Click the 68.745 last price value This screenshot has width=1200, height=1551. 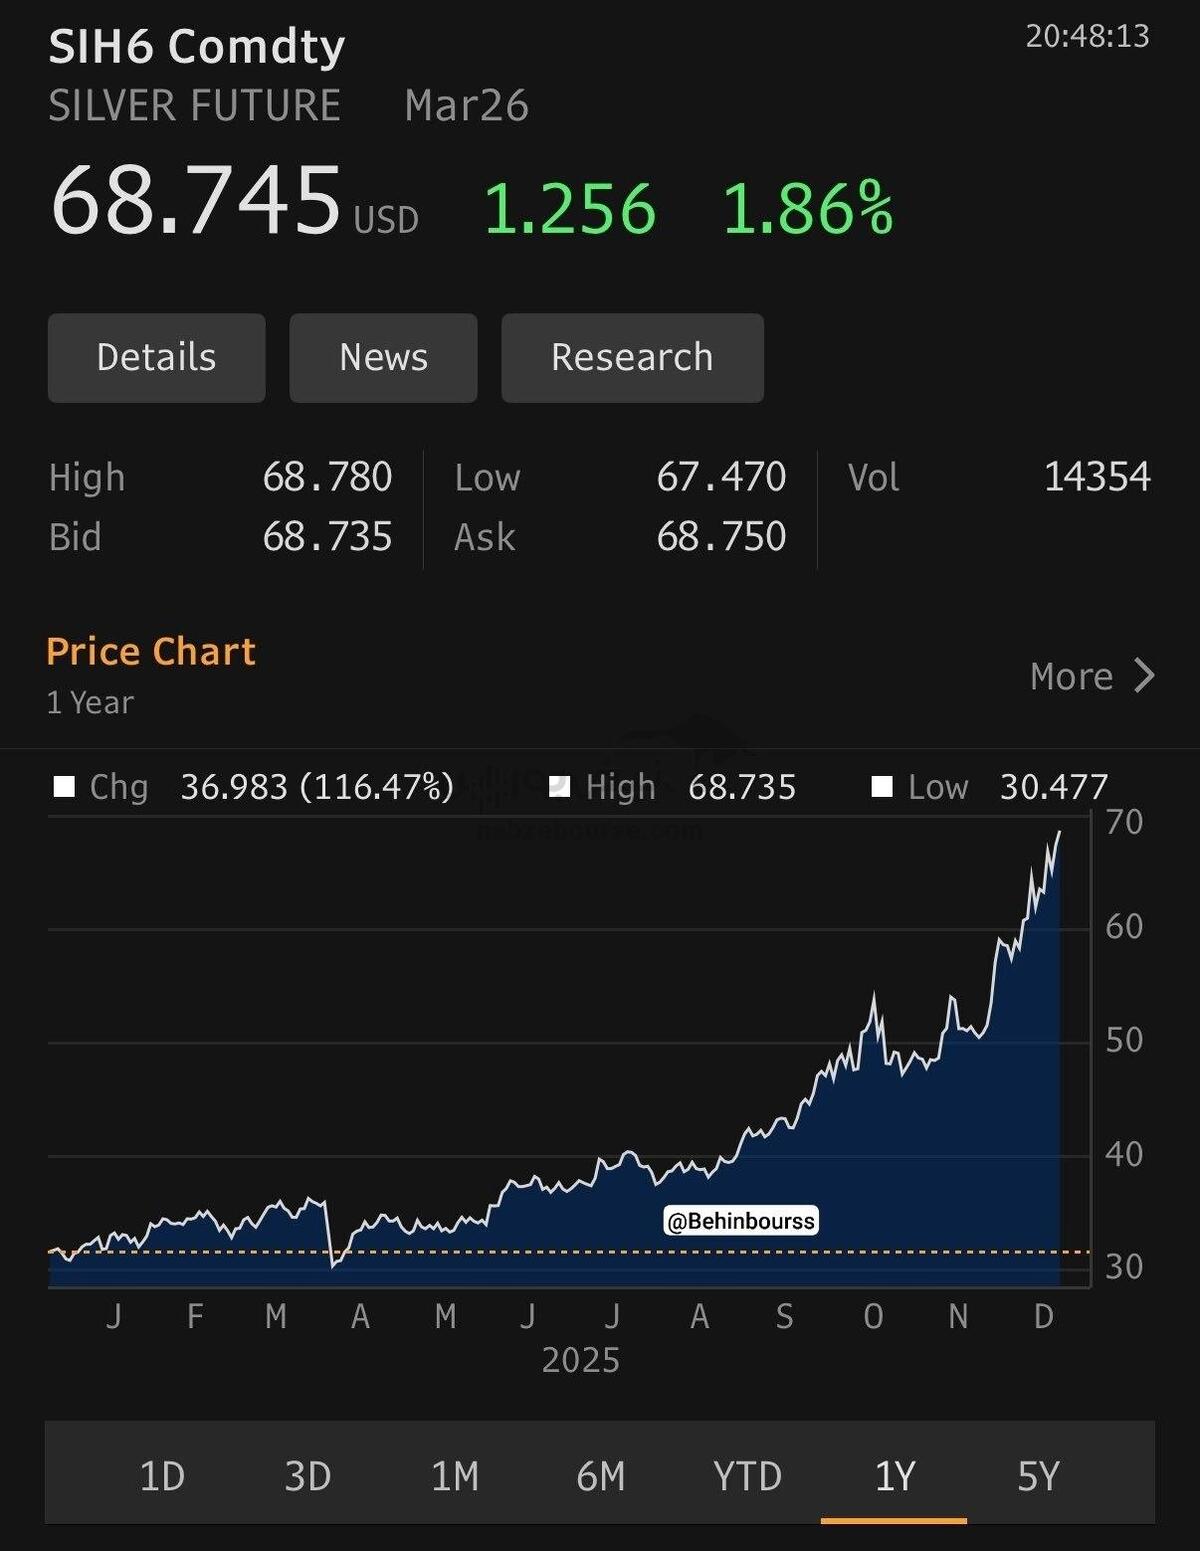(x=196, y=201)
